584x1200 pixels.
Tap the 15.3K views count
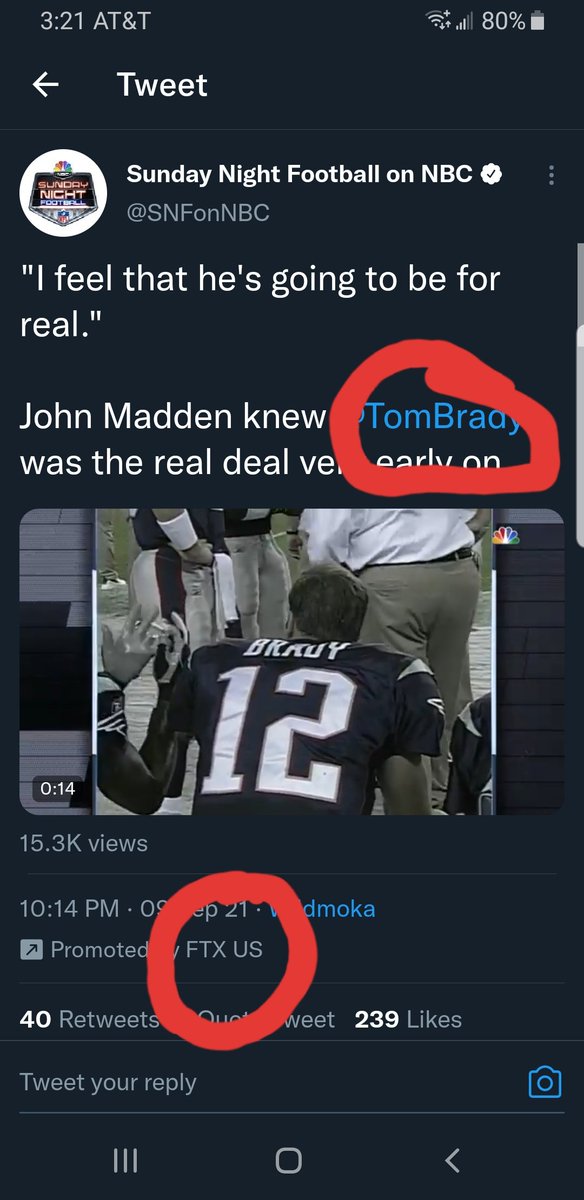click(84, 843)
